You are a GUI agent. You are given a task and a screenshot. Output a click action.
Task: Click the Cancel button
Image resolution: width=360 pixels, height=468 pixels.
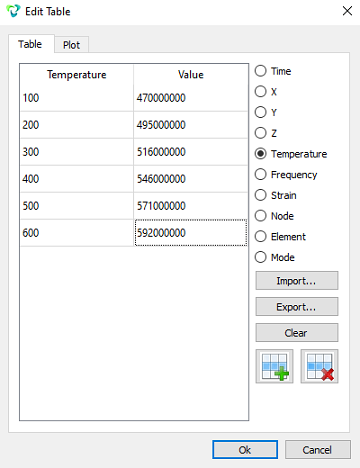(x=318, y=450)
